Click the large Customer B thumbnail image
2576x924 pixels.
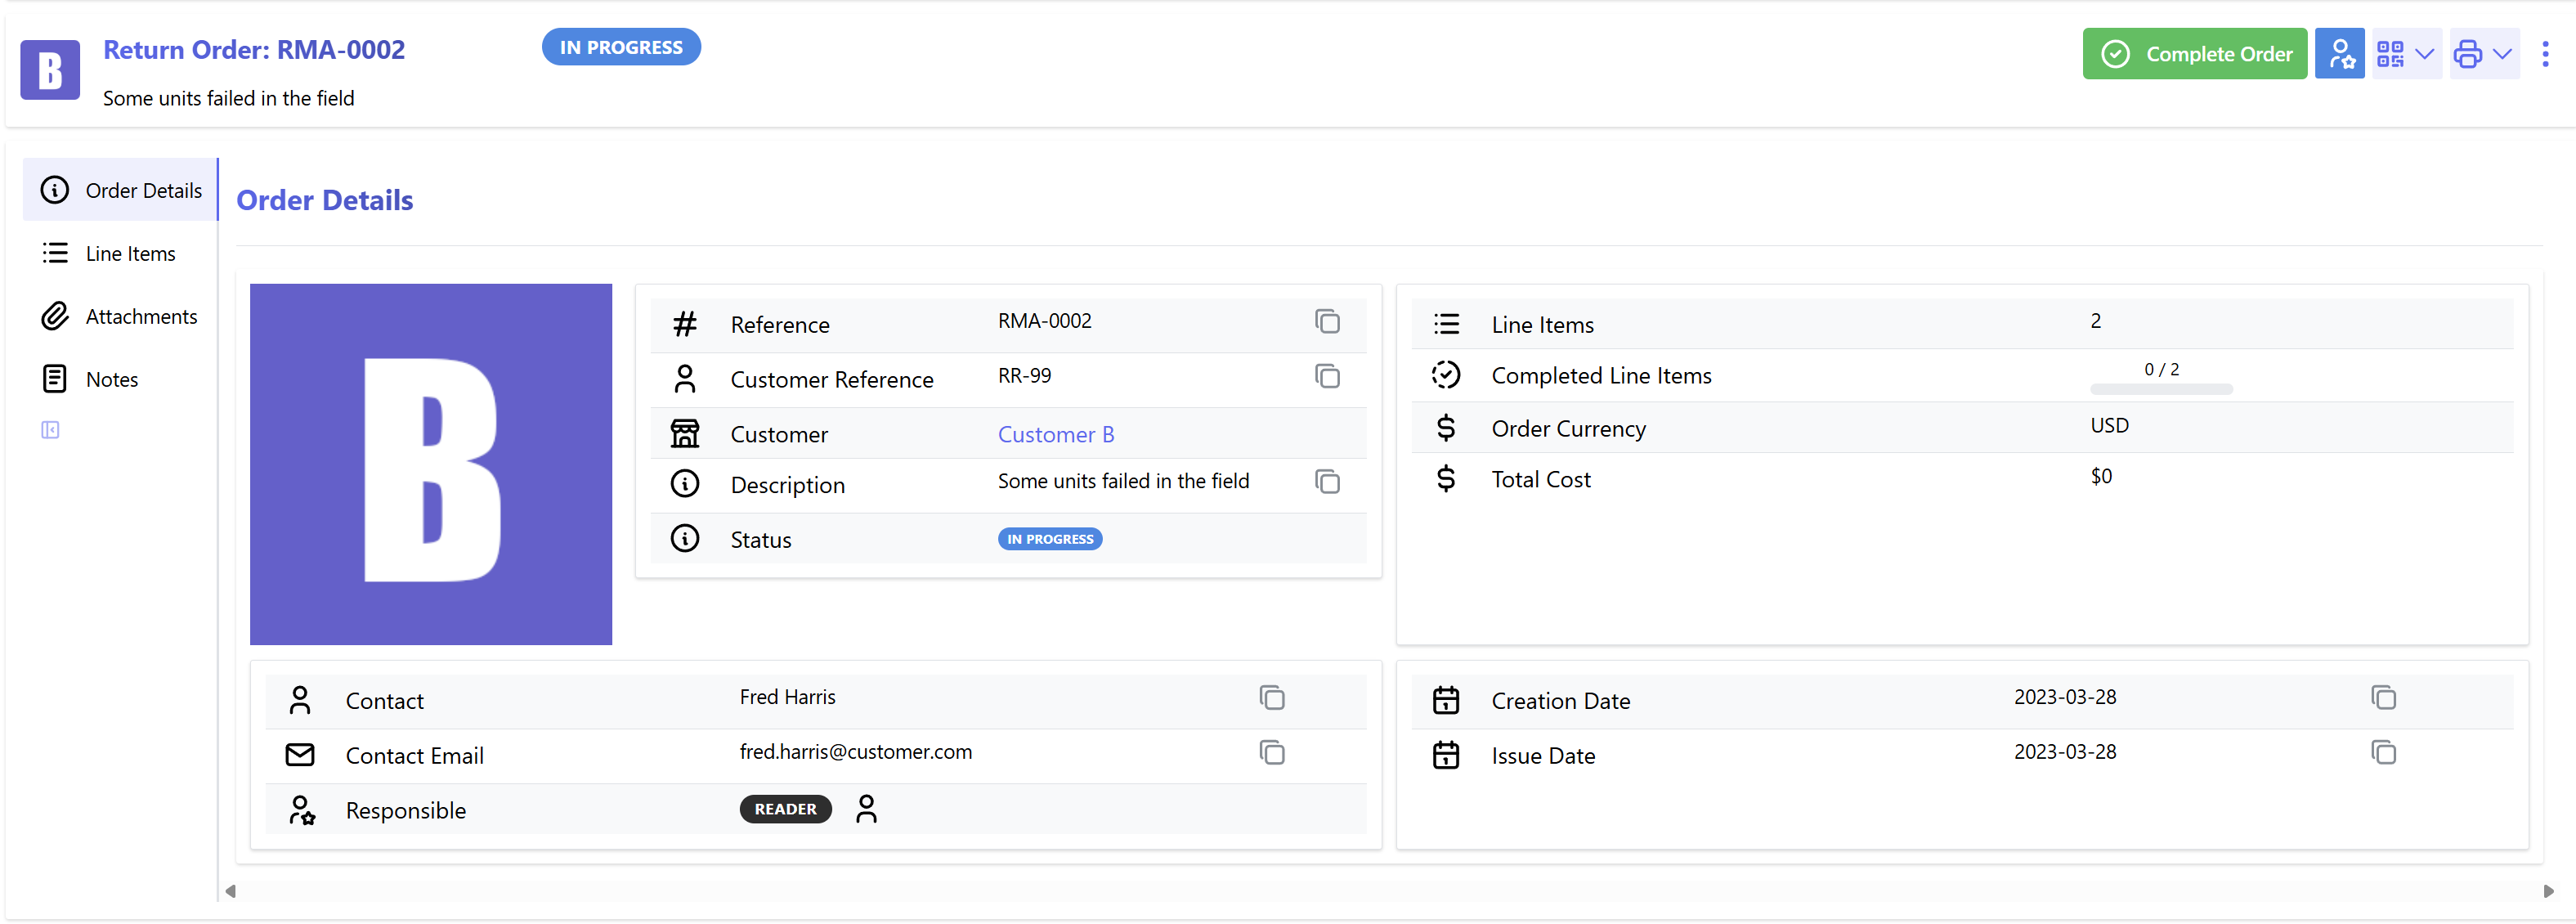tap(431, 465)
